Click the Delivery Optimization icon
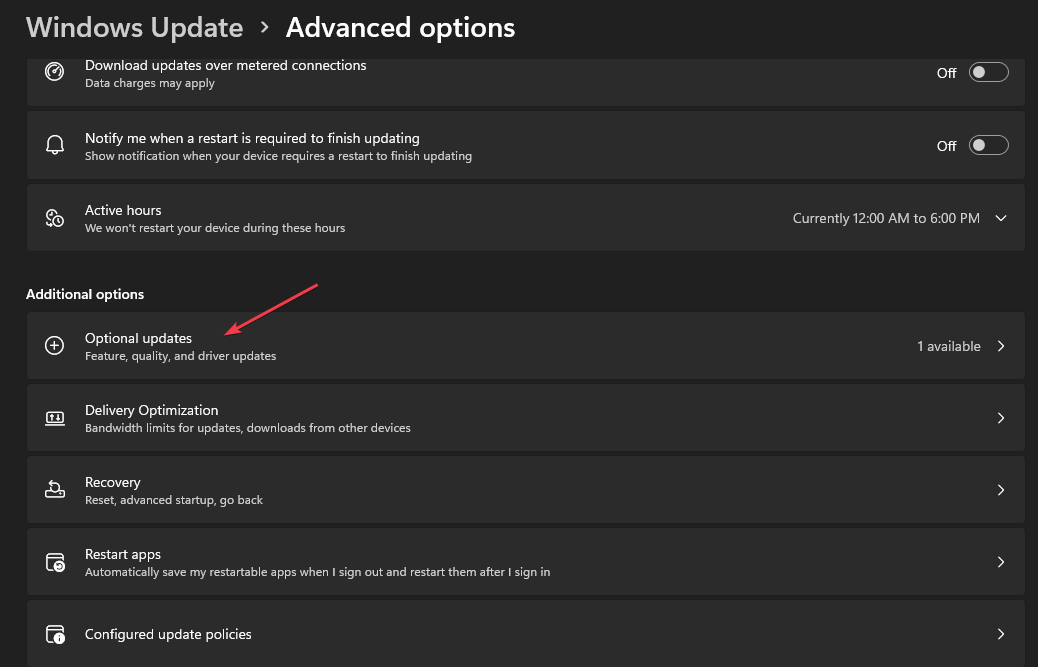 tap(54, 418)
